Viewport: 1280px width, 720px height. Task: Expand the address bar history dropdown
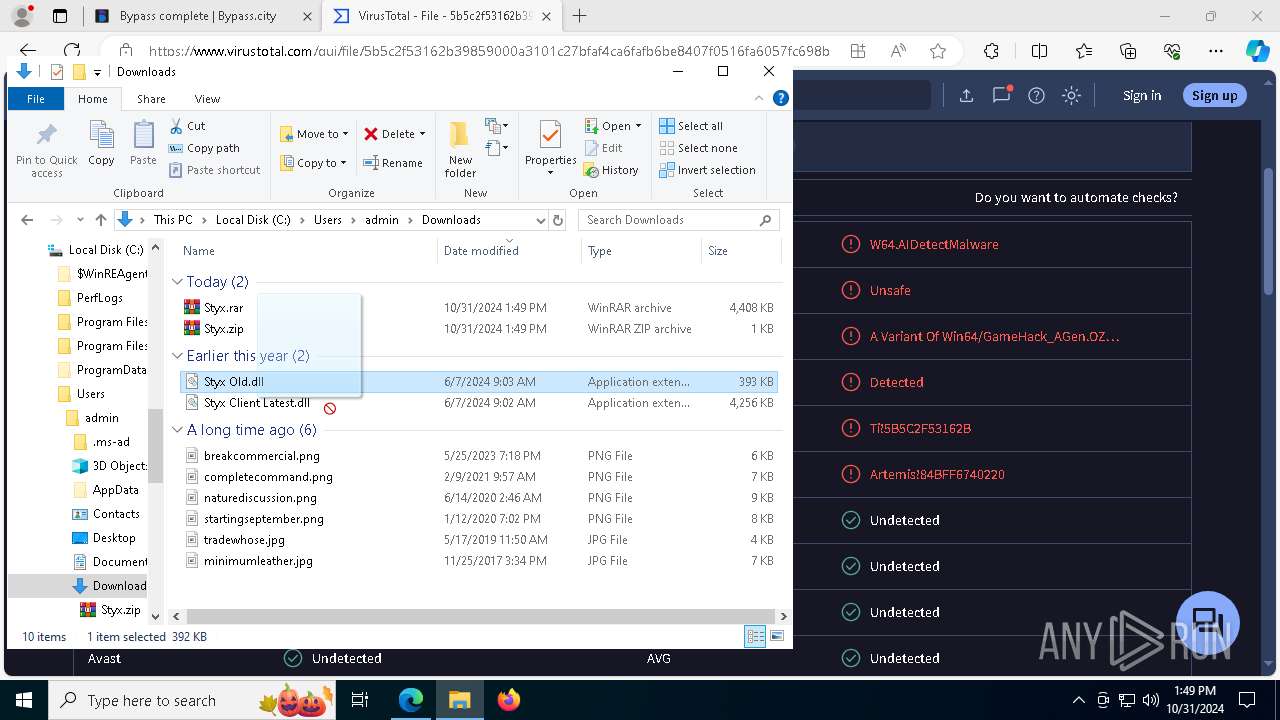pyautogui.click(x=540, y=220)
